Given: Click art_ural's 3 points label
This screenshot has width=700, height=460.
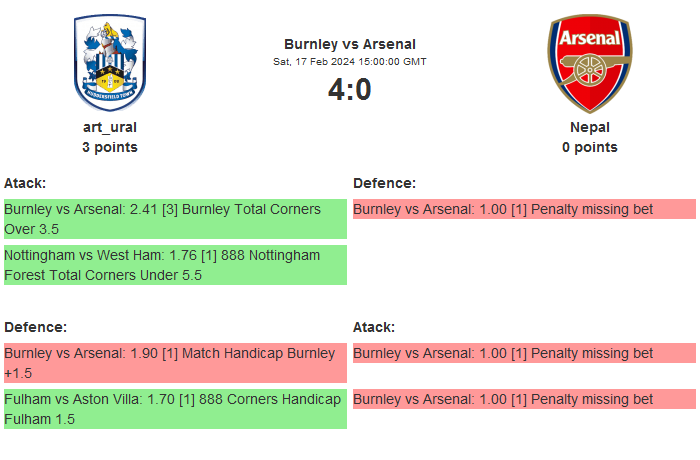Looking at the screenshot, I should click(110, 147).
